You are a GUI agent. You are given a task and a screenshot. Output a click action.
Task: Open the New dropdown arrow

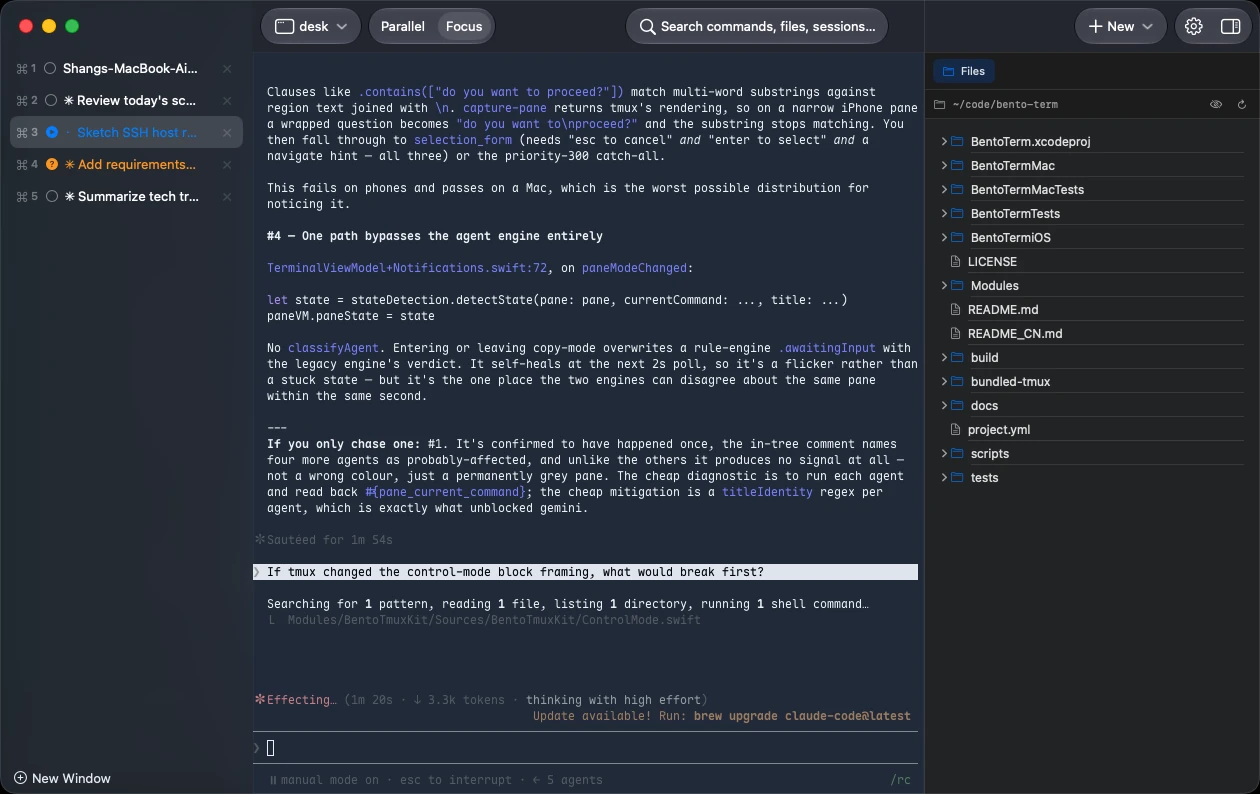coord(1147,27)
